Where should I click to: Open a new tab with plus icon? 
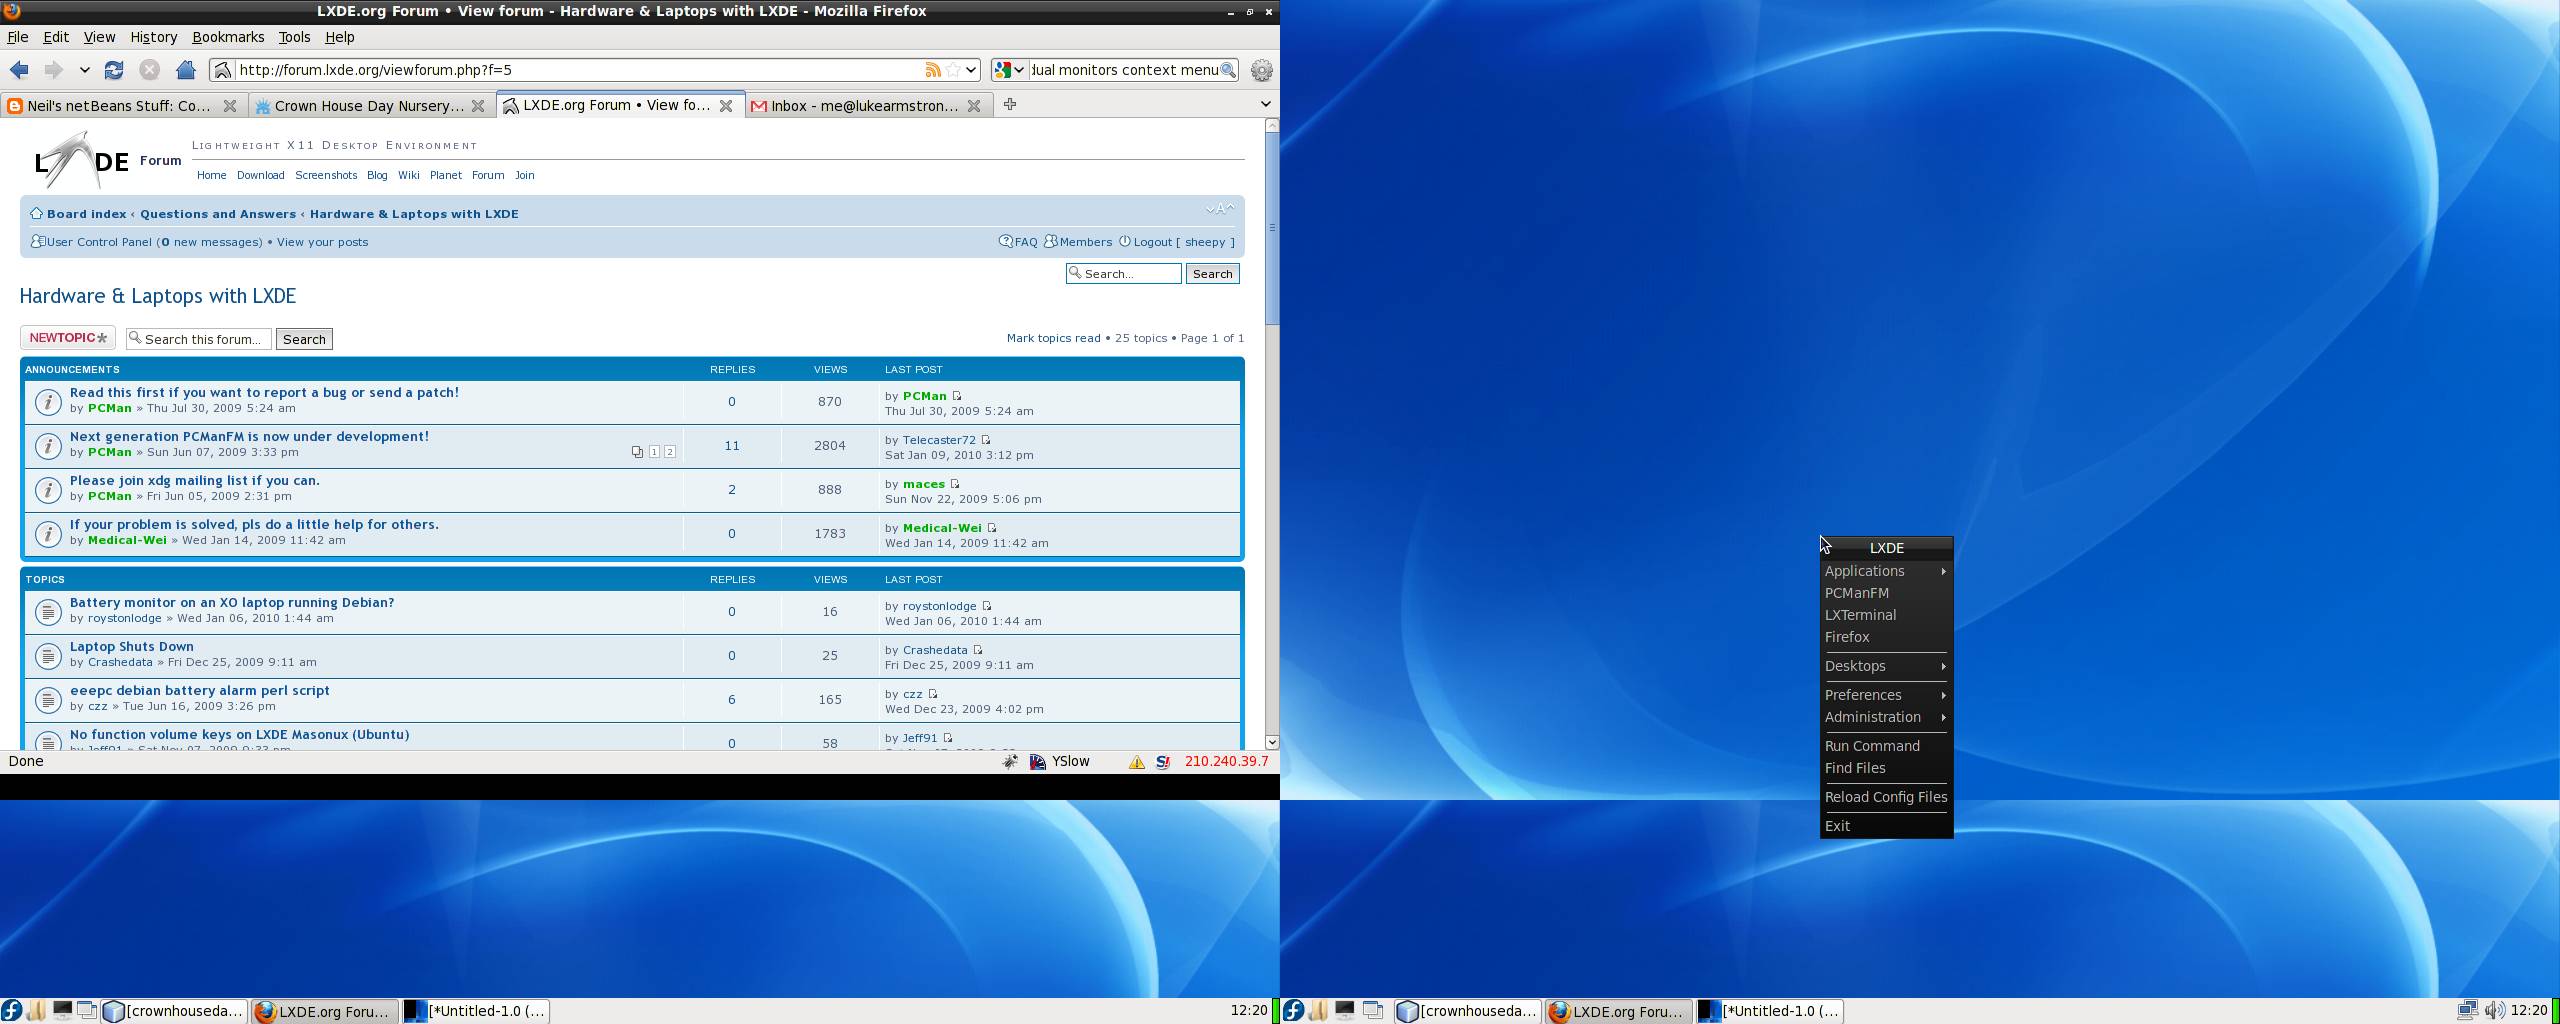pyautogui.click(x=1010, y=104)
